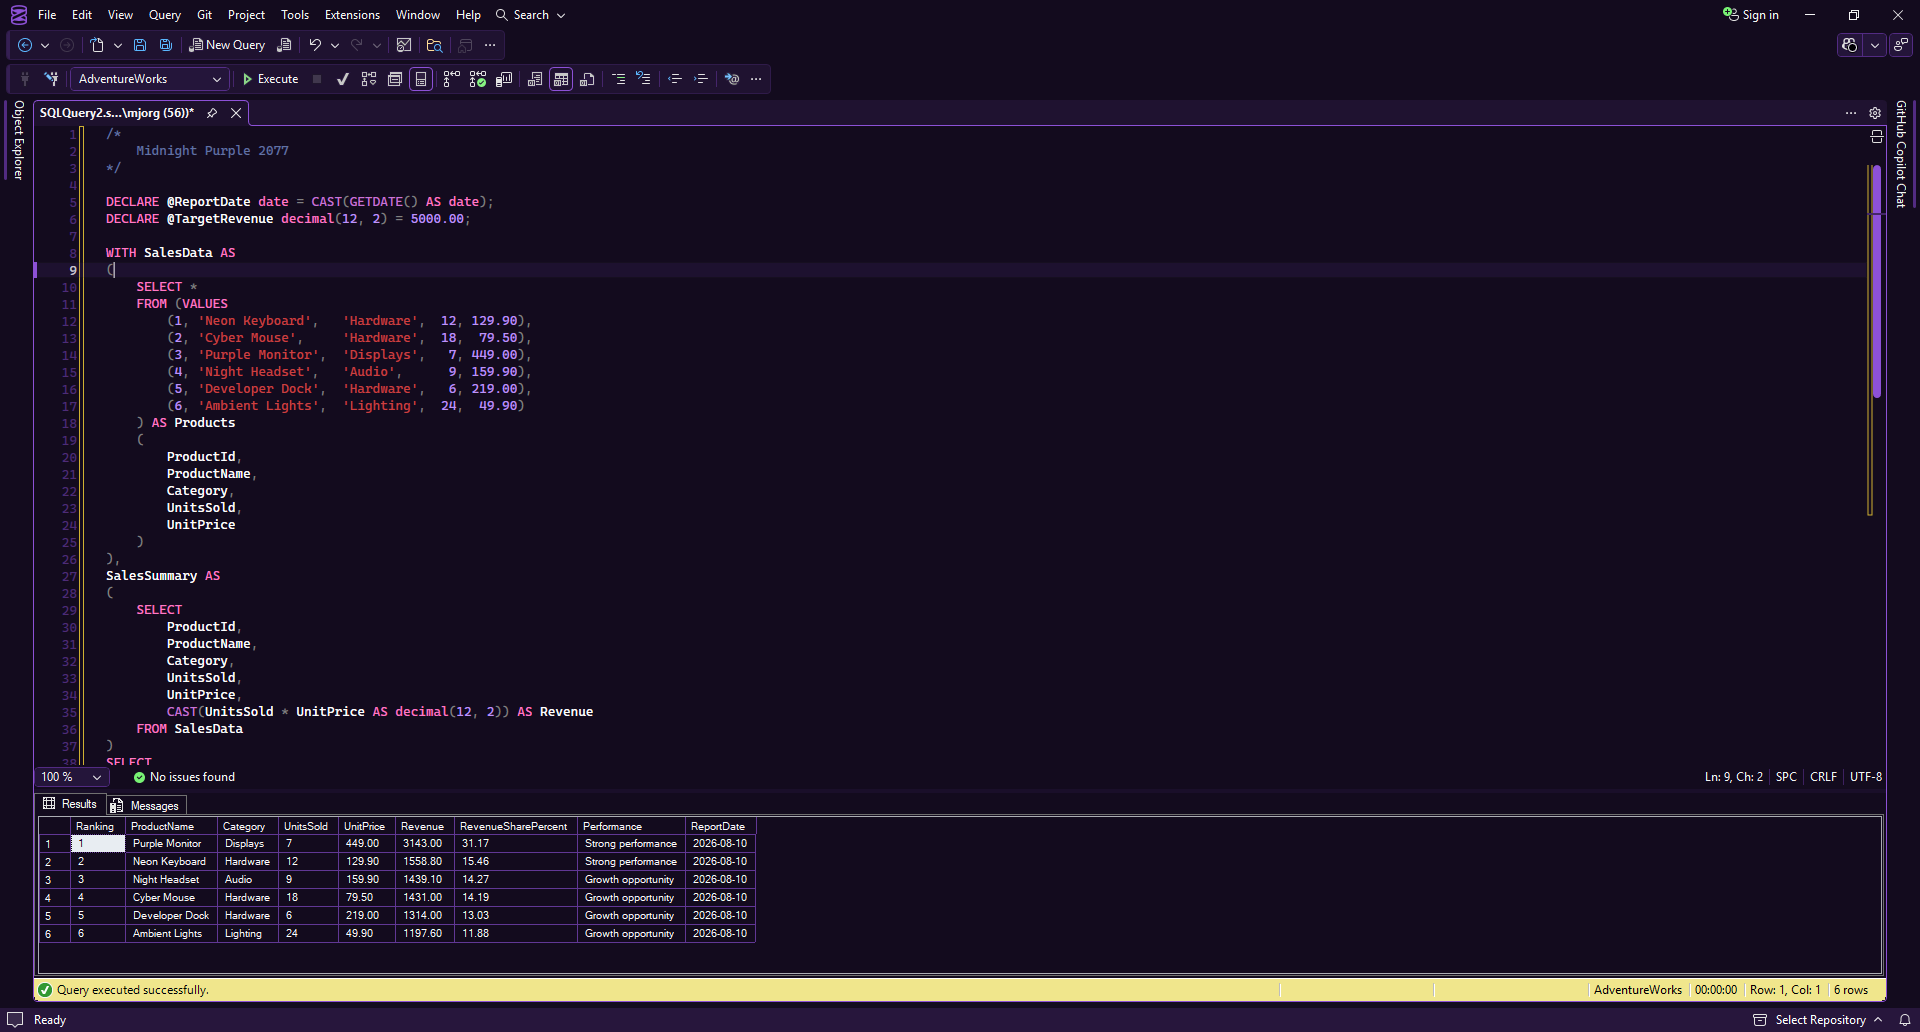Open editor settings gear icon
Screen dimensions: 1920x1032
tap(1875, 113)
